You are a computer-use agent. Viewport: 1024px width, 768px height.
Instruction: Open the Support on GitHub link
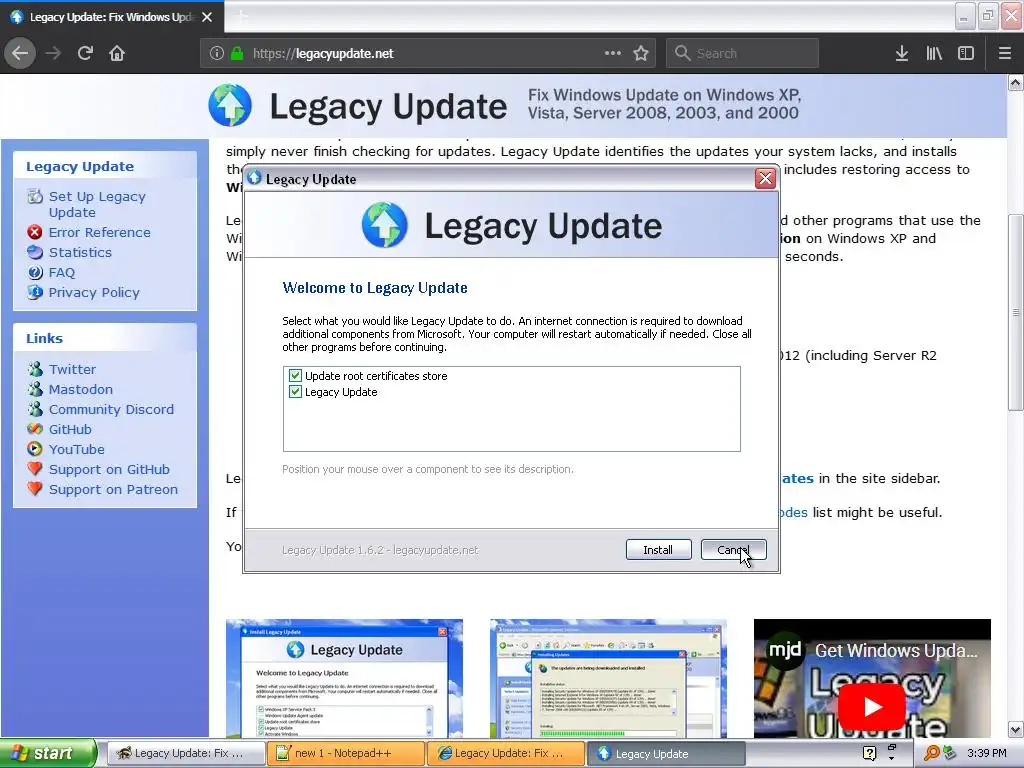[109, 470]
